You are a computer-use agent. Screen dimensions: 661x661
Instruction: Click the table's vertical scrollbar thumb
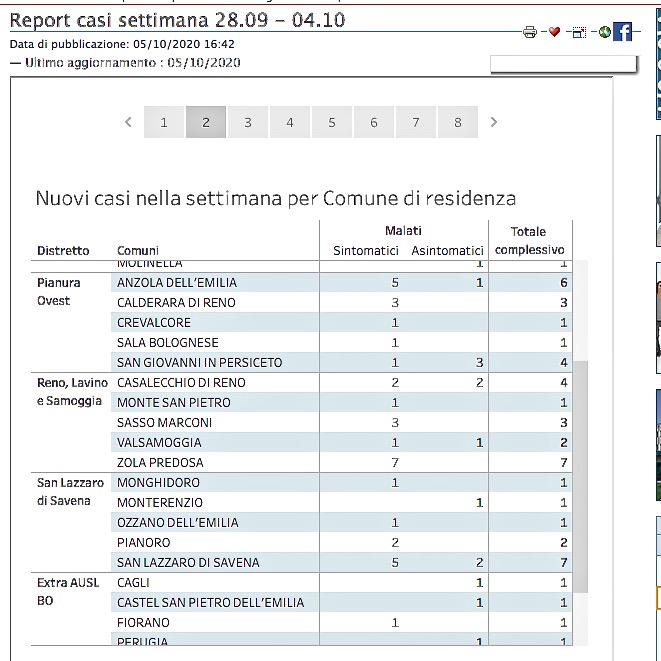[580, 476]
